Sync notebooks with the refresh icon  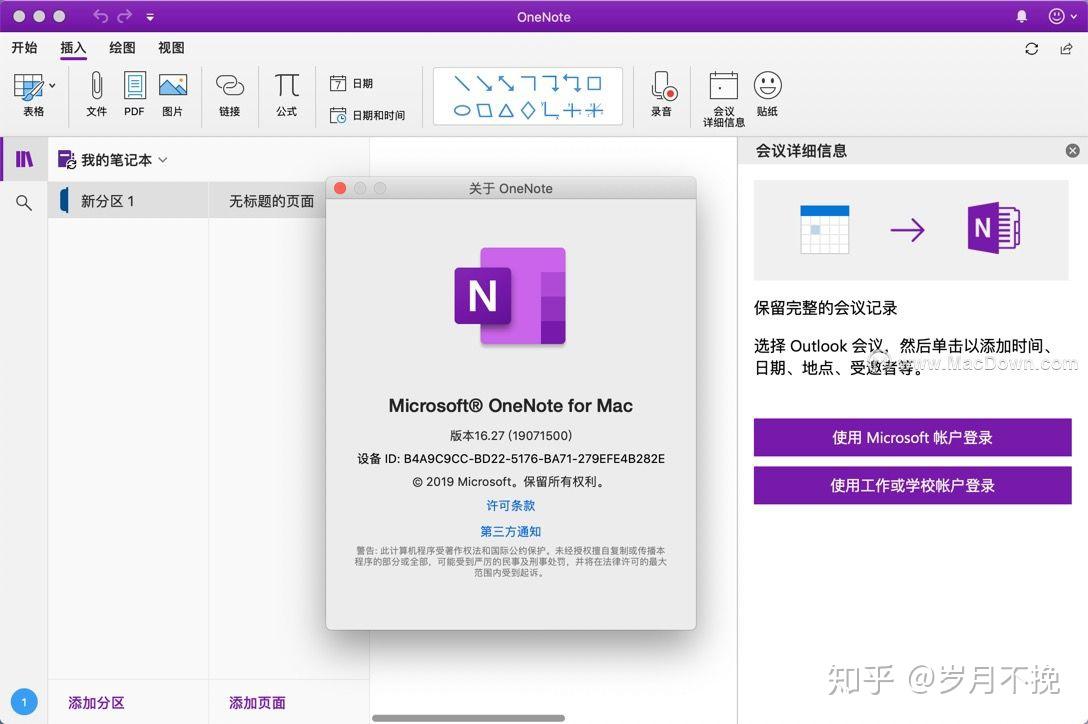1031,47
